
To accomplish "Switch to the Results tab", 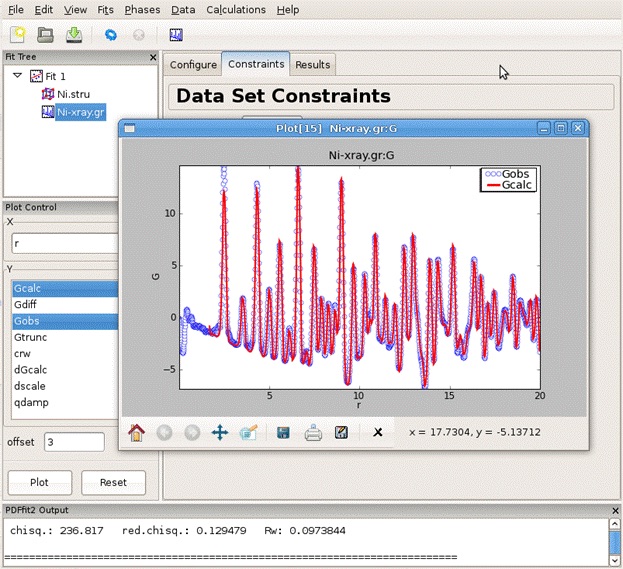I will point(312,65).
